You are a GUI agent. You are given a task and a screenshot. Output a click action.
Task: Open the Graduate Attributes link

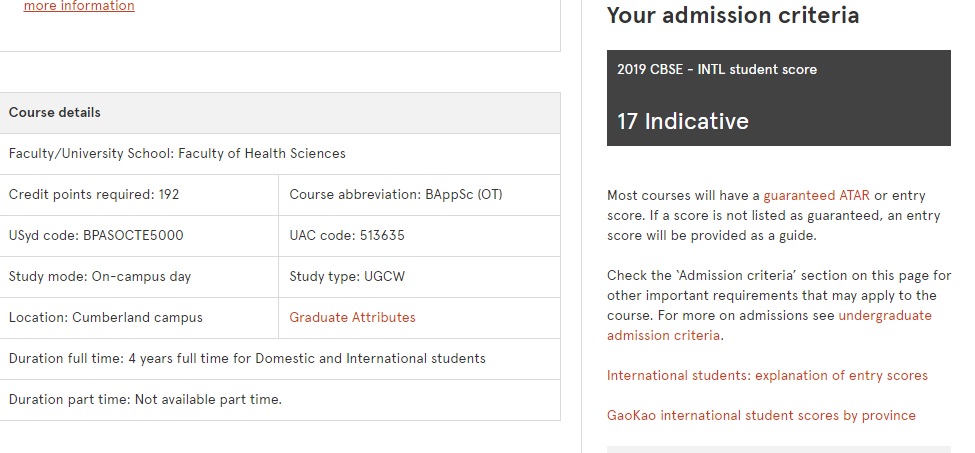coord(352,317)
